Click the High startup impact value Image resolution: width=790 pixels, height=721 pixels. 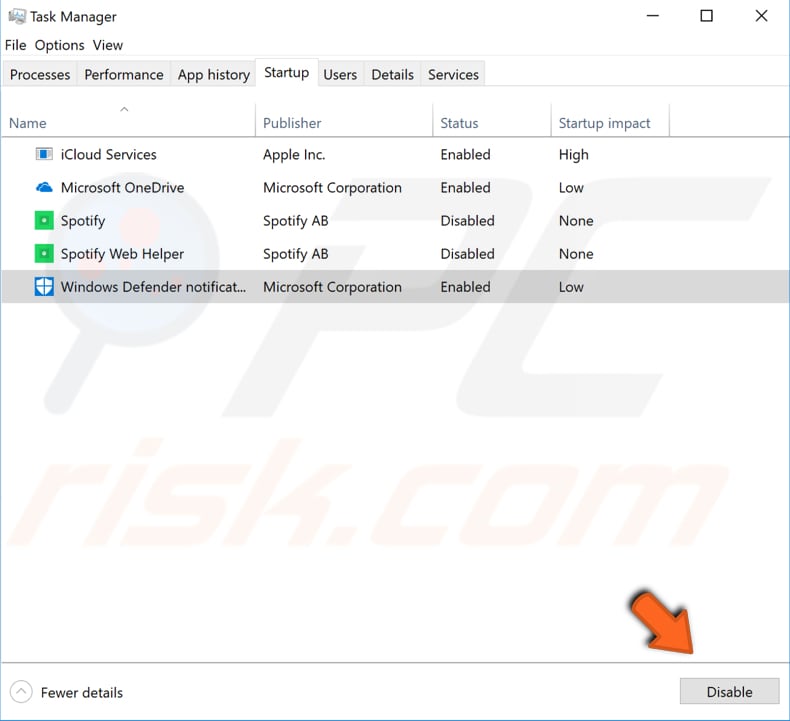click(x=573, y=155)
